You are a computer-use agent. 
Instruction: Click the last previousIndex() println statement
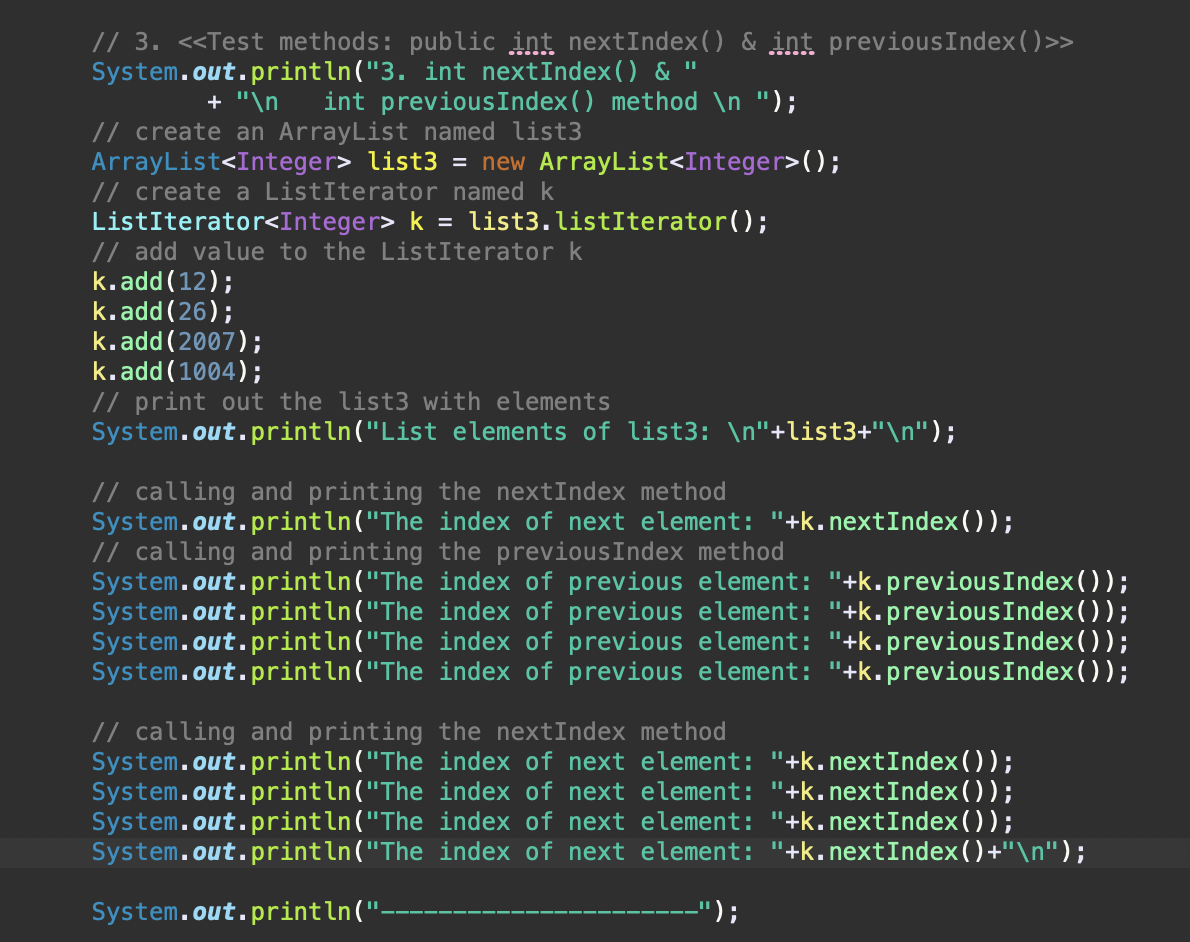tap(600, 671)
